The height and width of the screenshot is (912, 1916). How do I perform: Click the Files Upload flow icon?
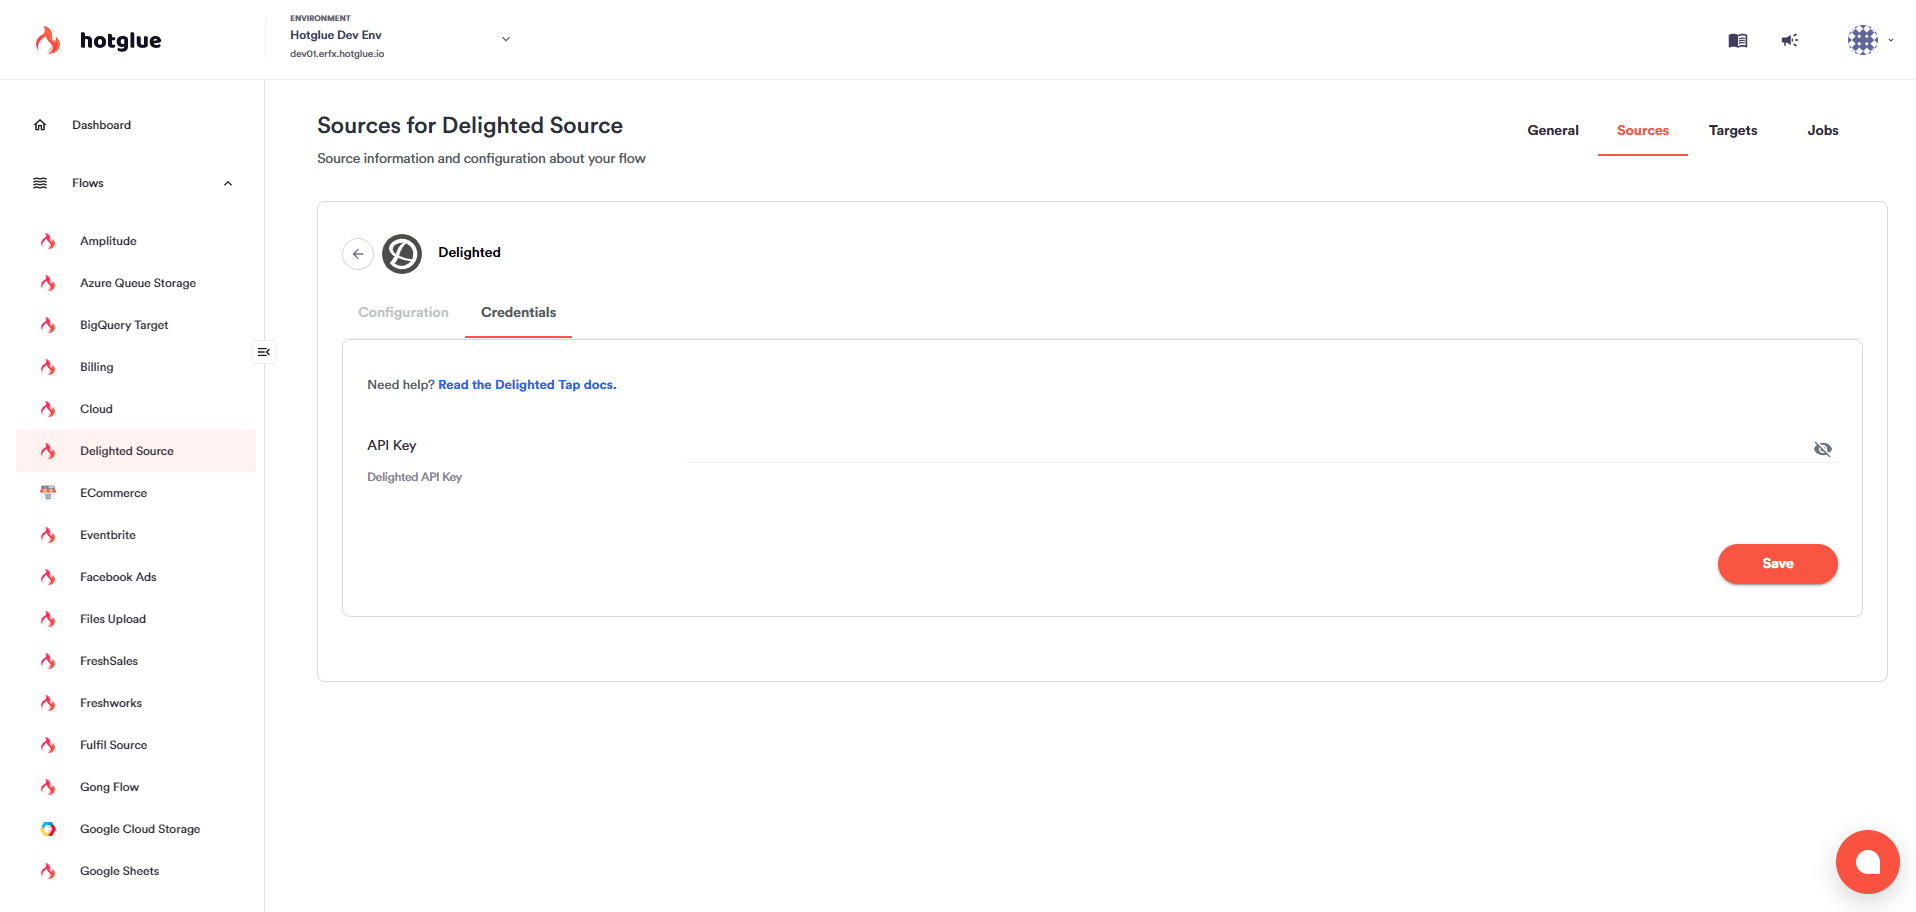click(48, 619)
